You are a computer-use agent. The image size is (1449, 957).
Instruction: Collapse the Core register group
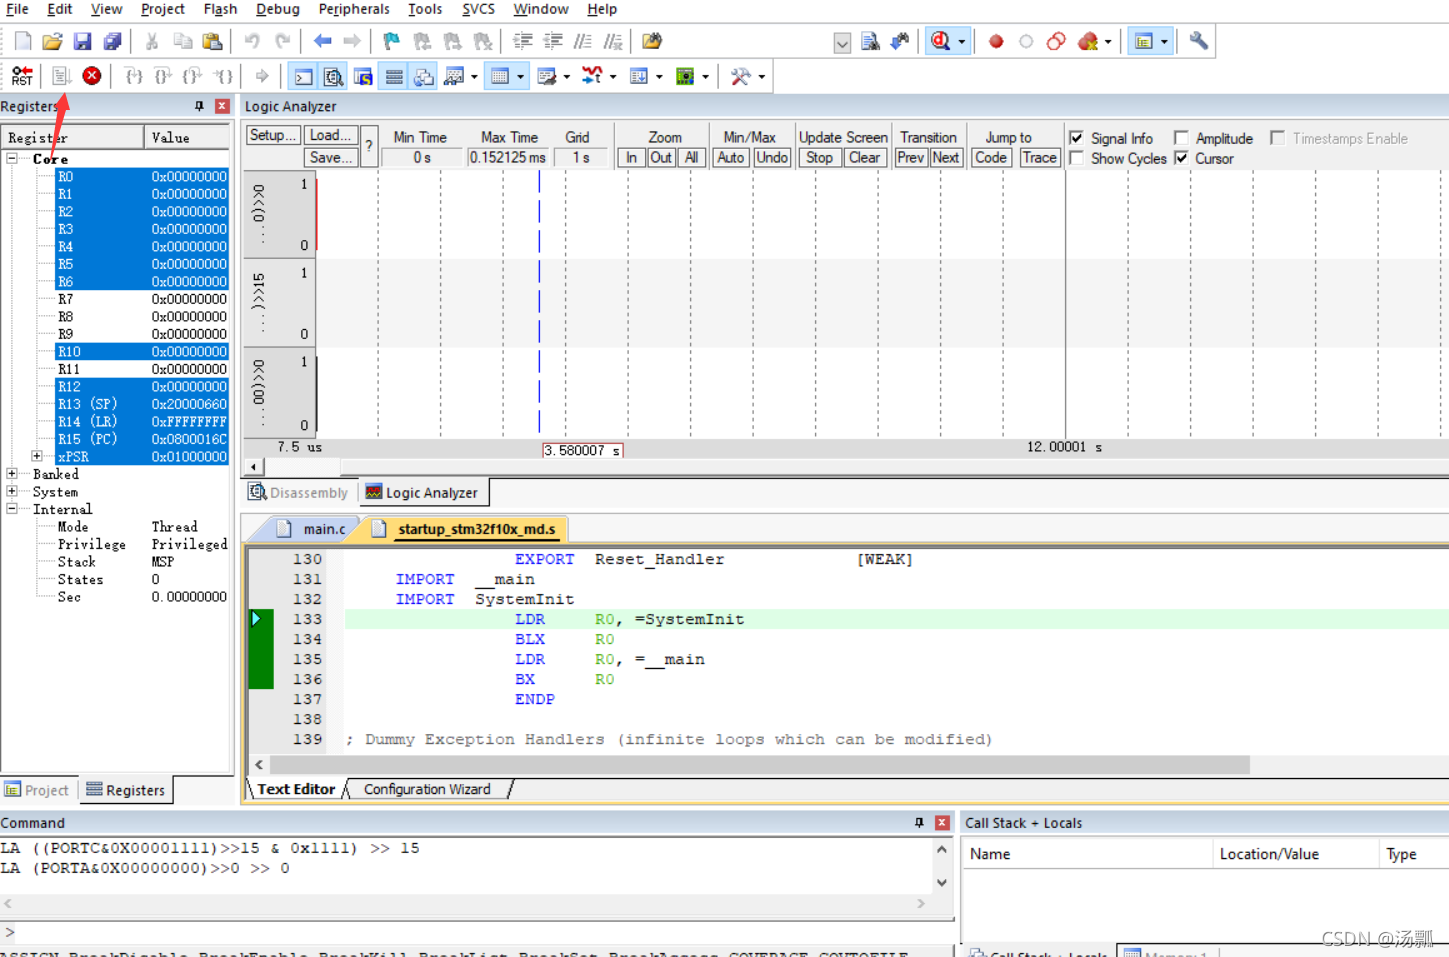coord(12,159)
